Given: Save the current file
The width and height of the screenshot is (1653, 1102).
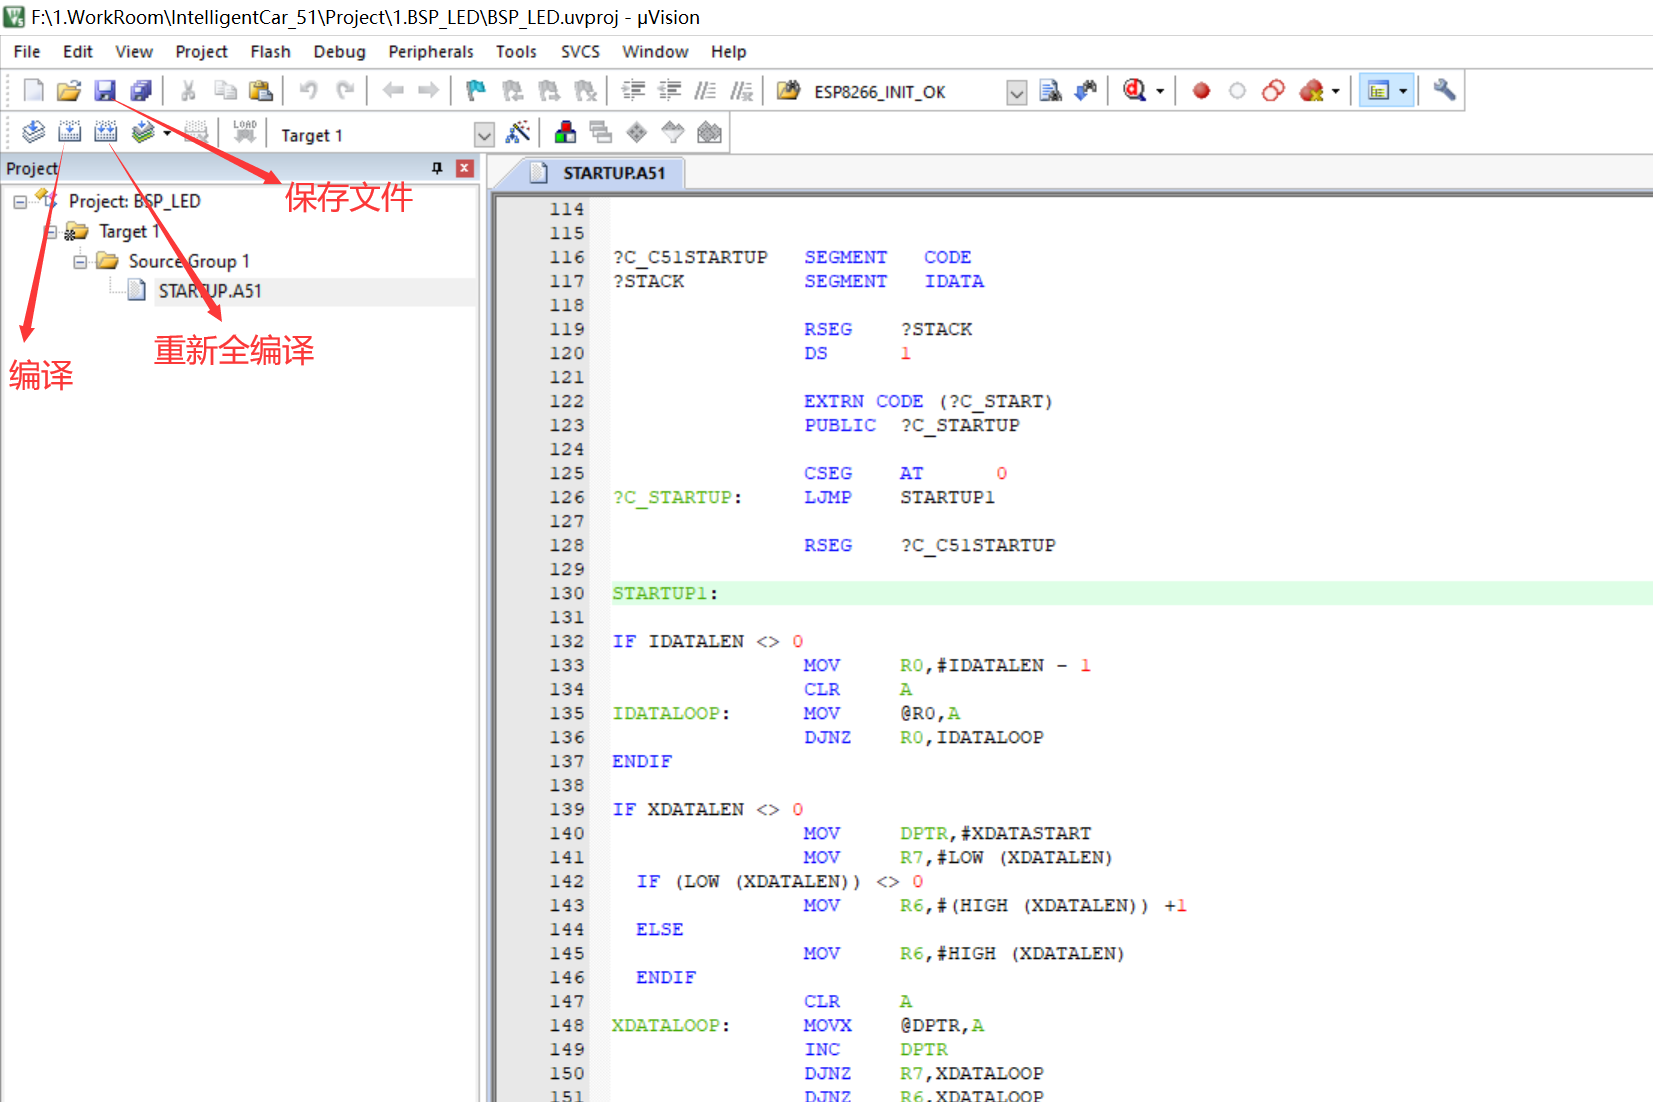Looking at the screenshot, I should click(x=105, y=91).
